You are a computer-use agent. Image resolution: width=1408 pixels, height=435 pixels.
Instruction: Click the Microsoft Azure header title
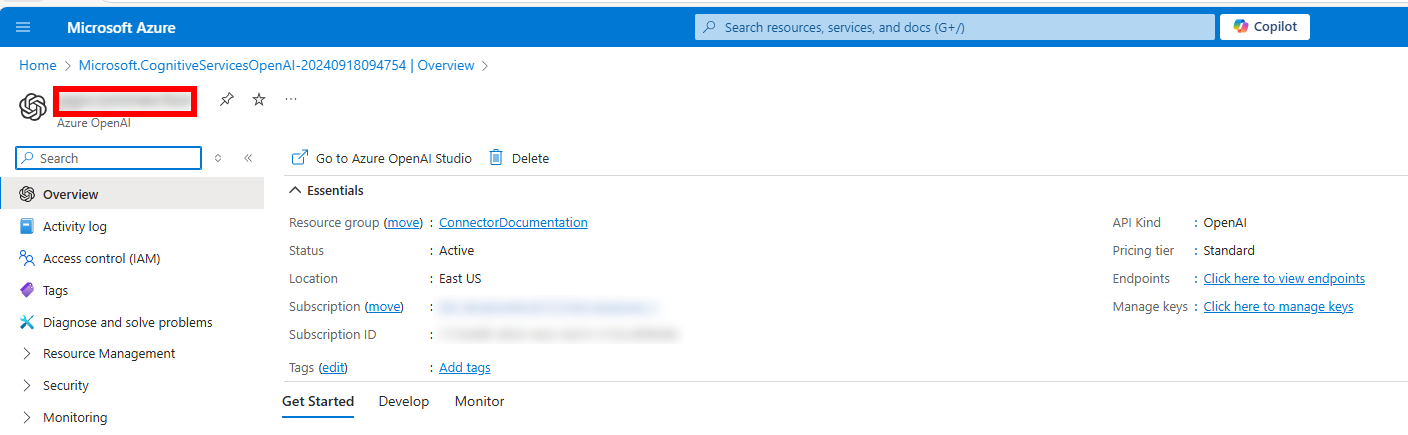121,27
